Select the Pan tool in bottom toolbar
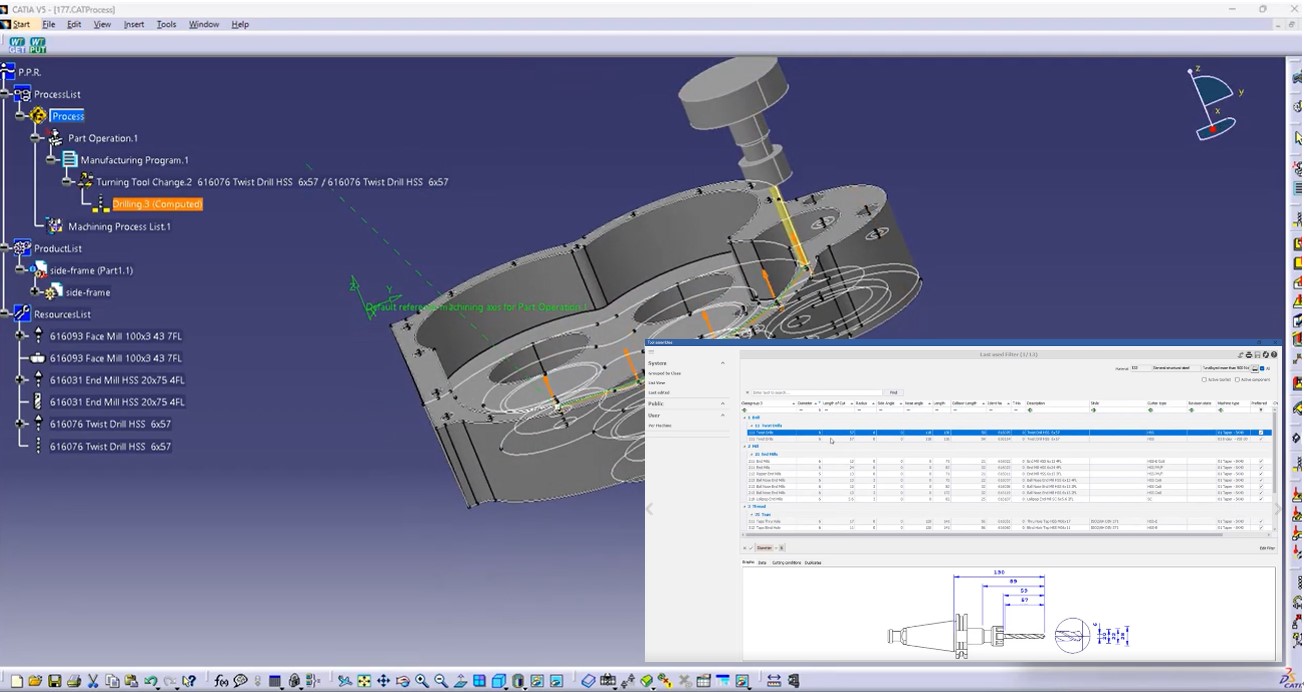This screenshot has width=1304, height=692. [x=383, y=681]
